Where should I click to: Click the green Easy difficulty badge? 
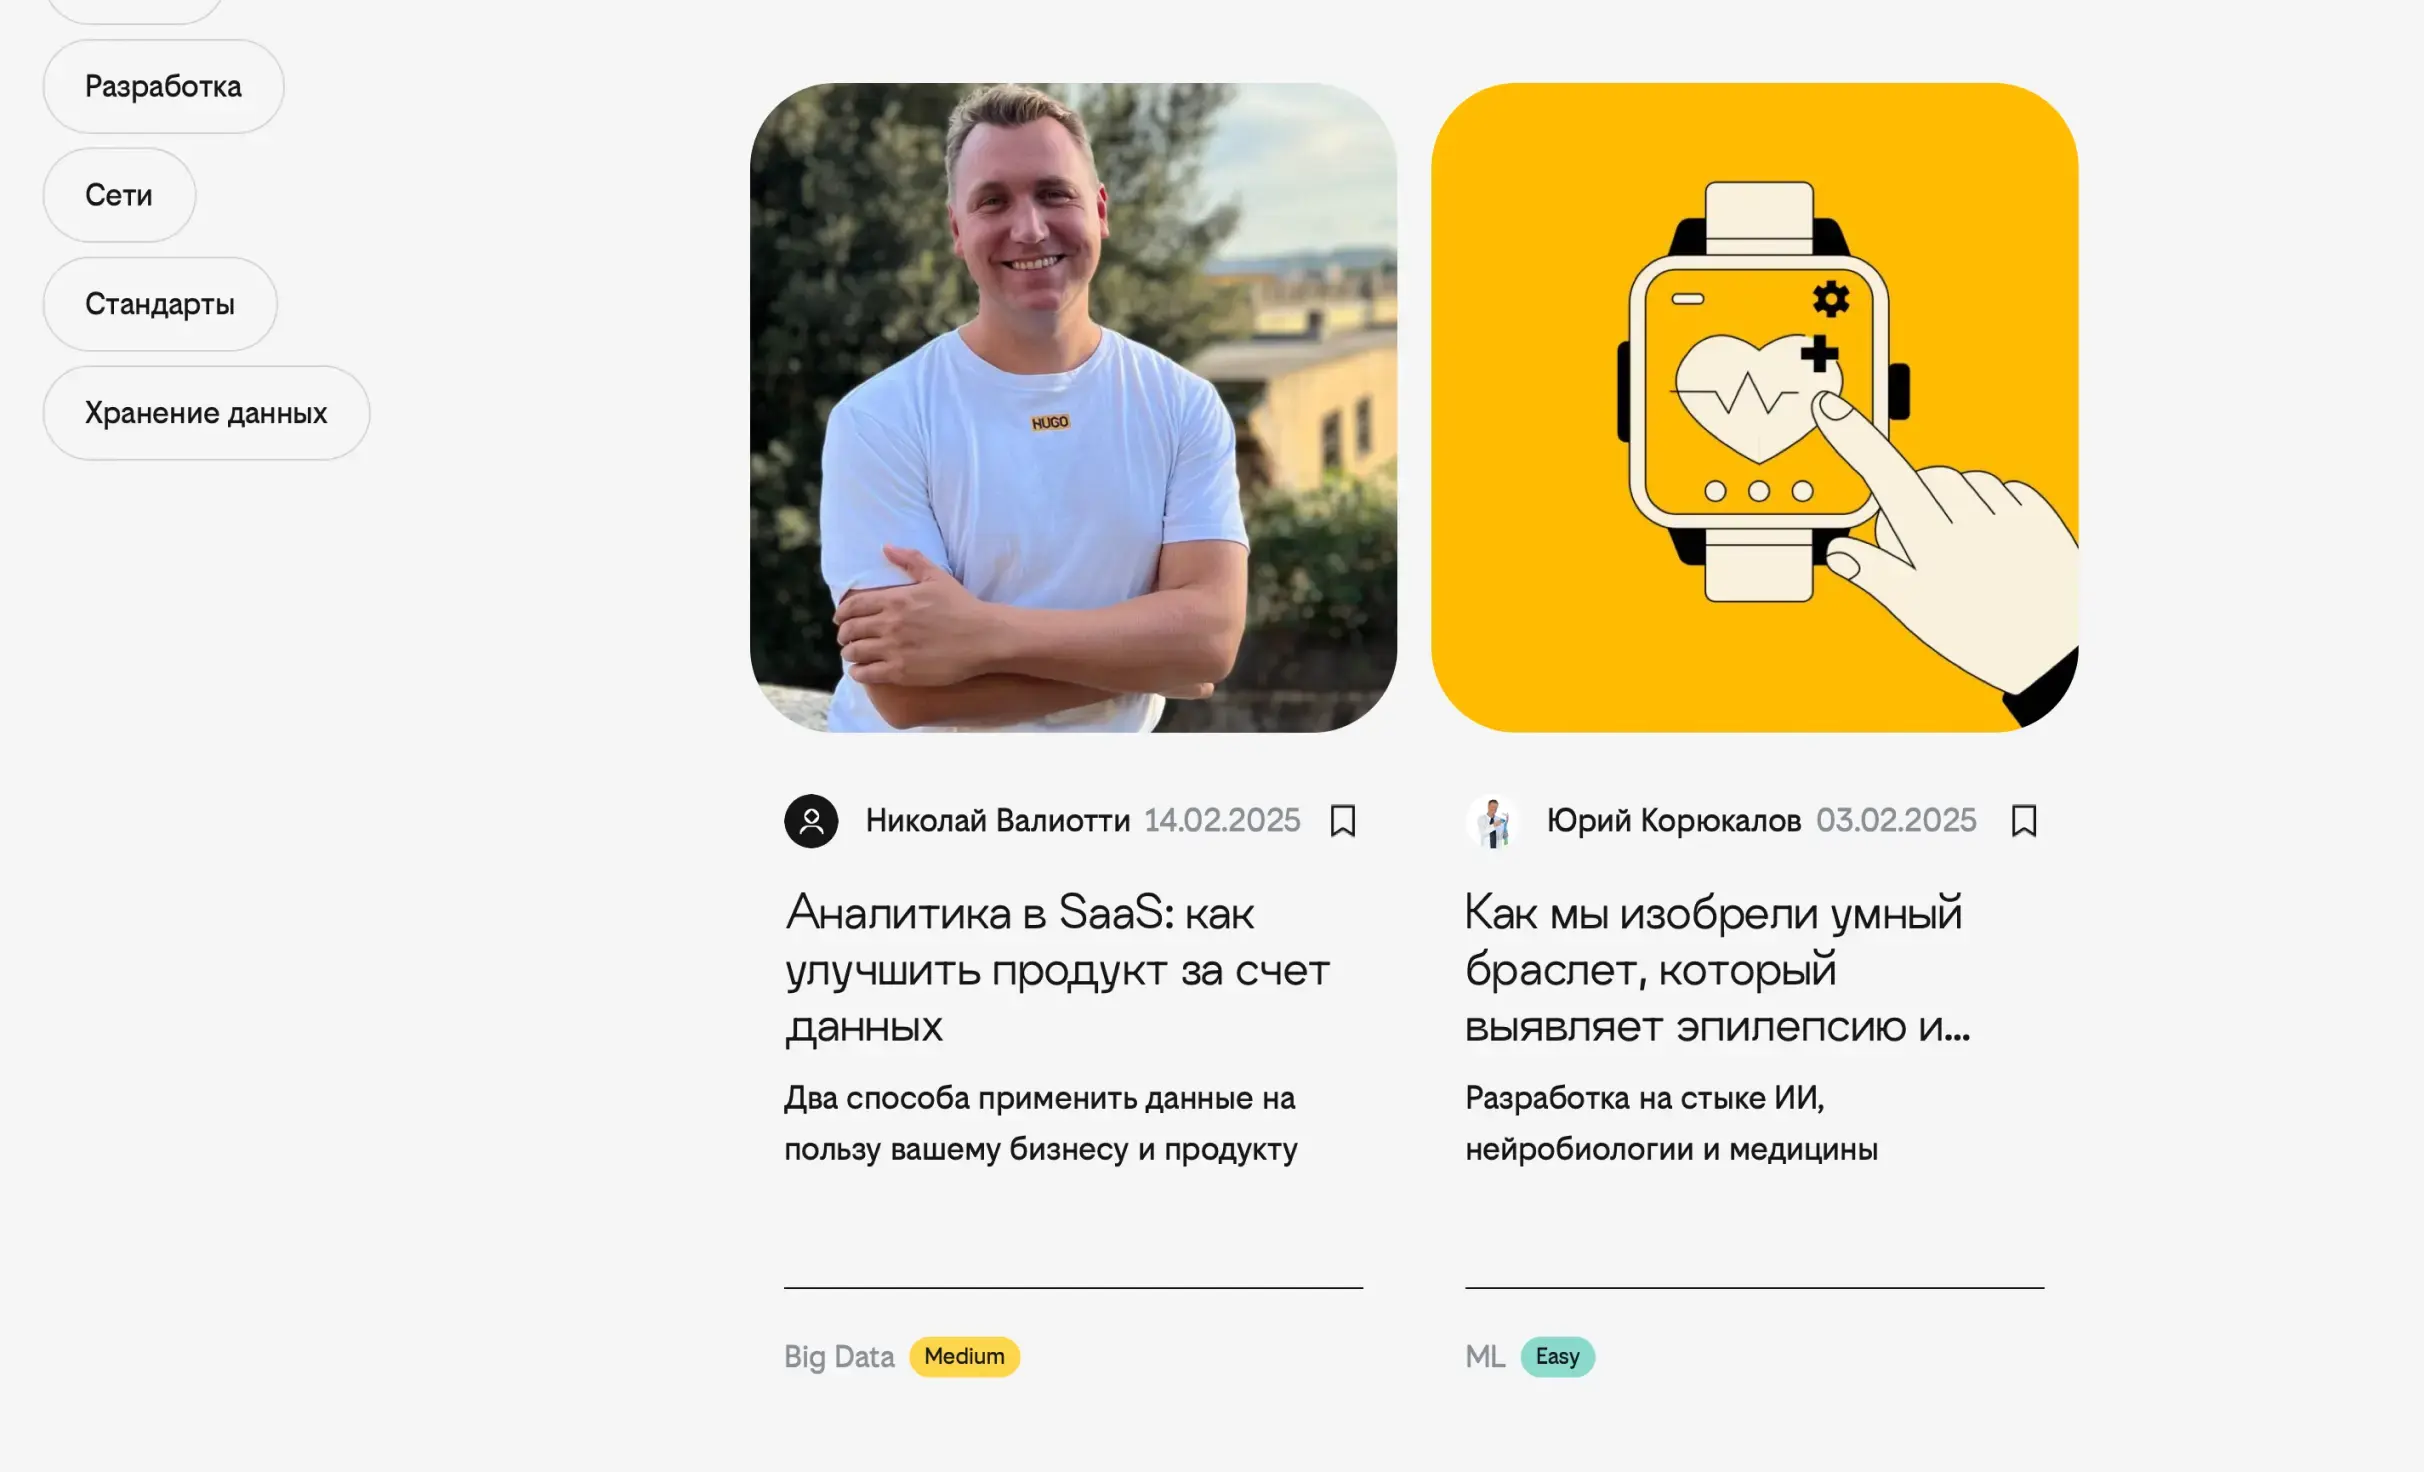1558,1357
